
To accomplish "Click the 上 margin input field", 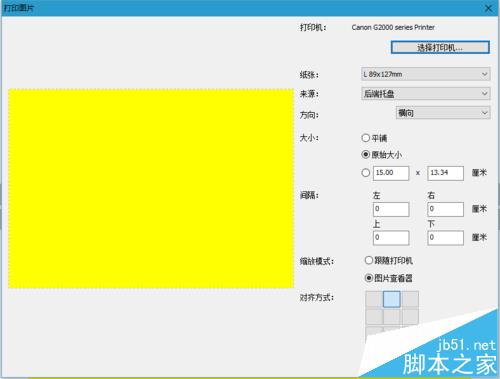I will coord(391,238).
